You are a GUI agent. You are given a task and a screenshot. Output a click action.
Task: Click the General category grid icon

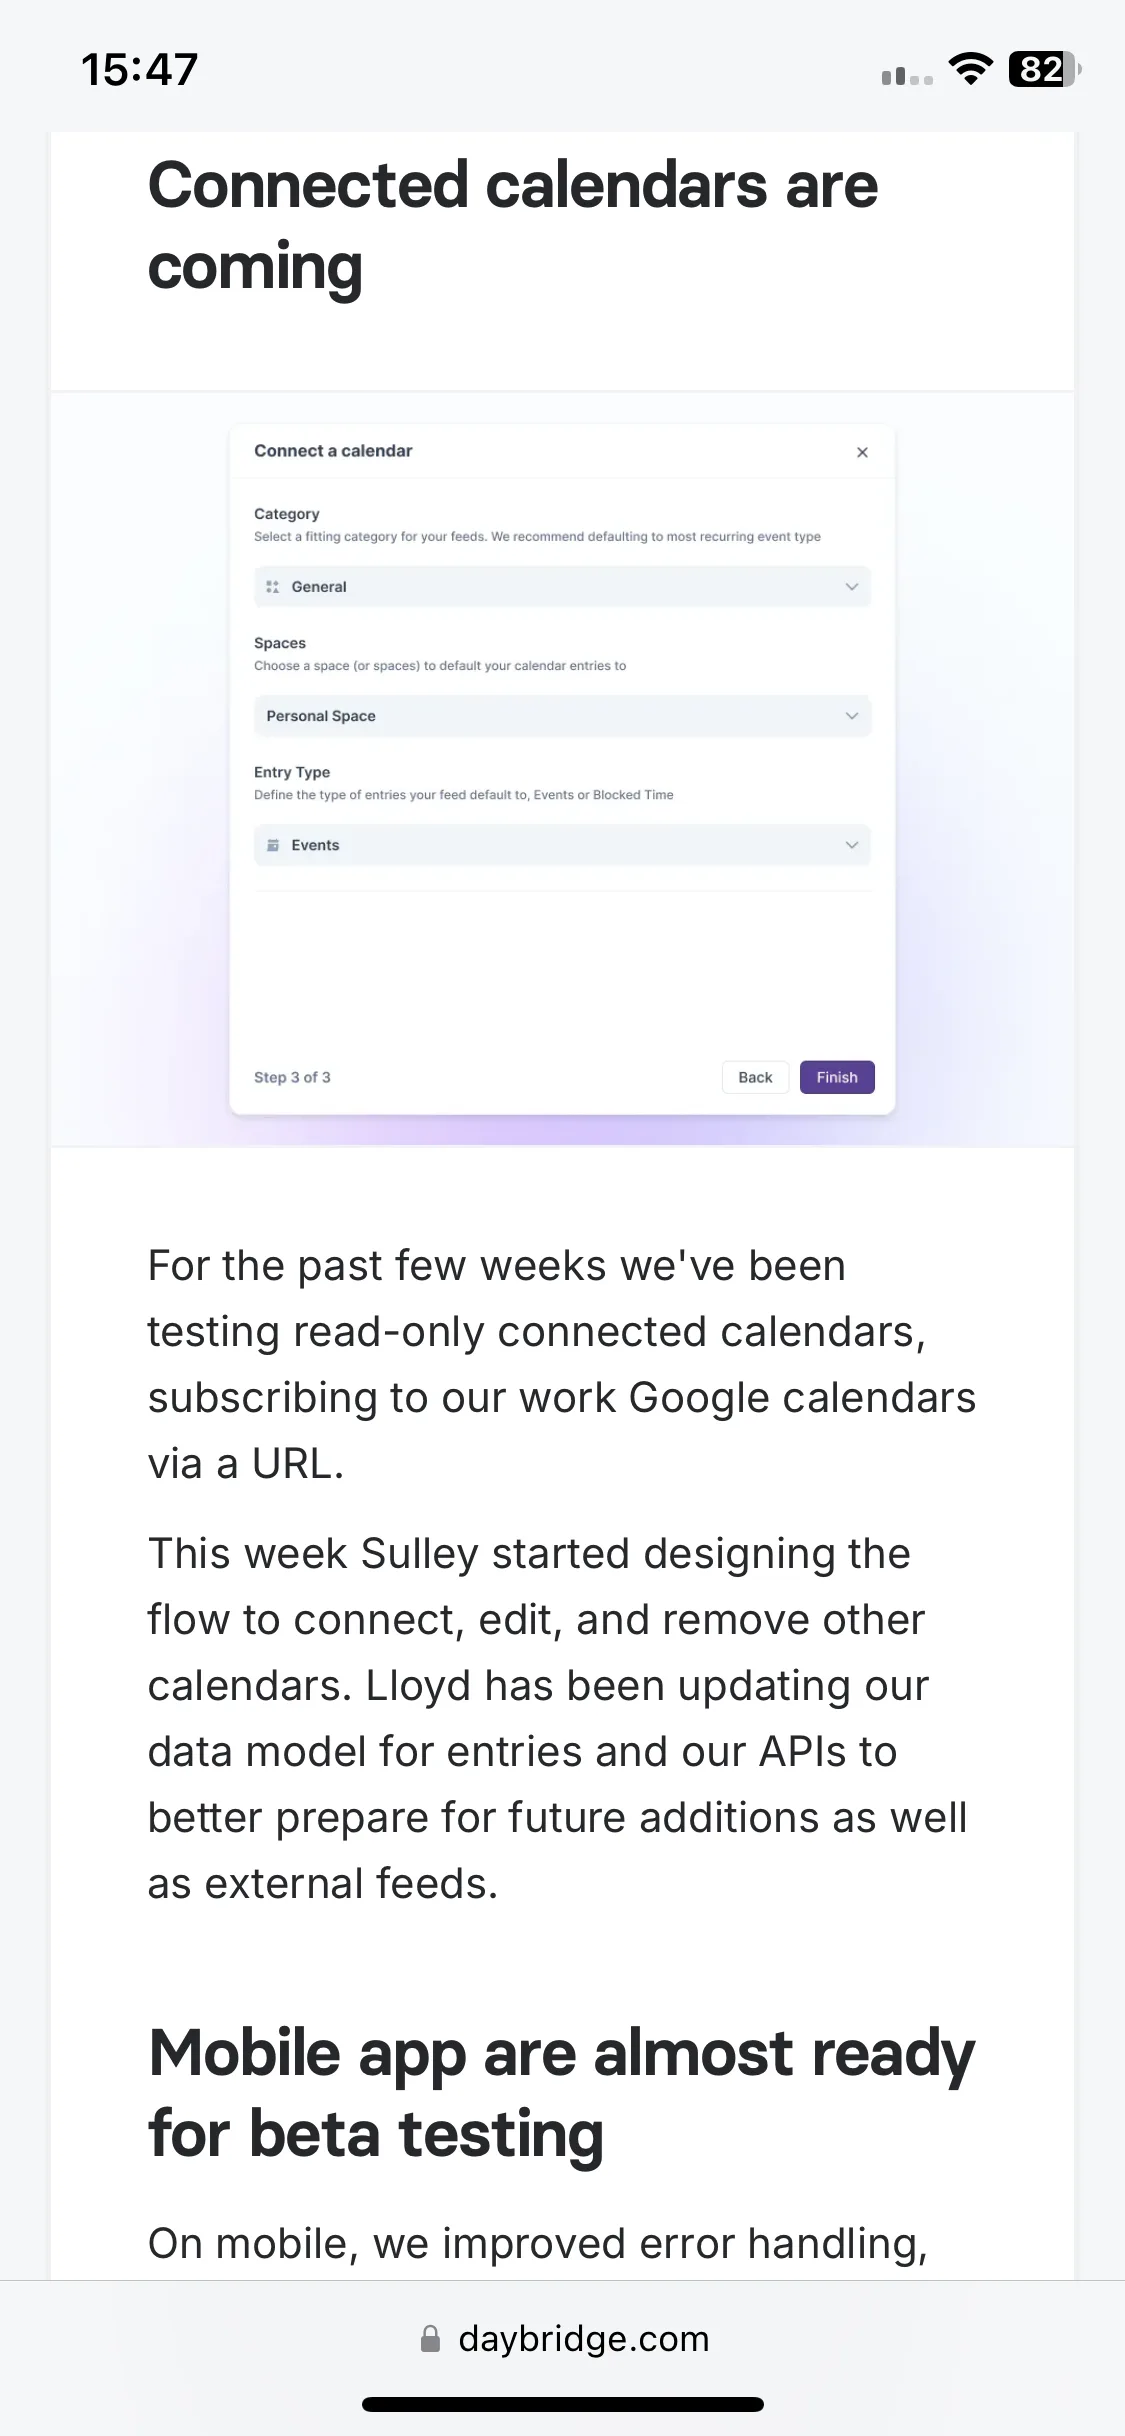tap(272, 587)
